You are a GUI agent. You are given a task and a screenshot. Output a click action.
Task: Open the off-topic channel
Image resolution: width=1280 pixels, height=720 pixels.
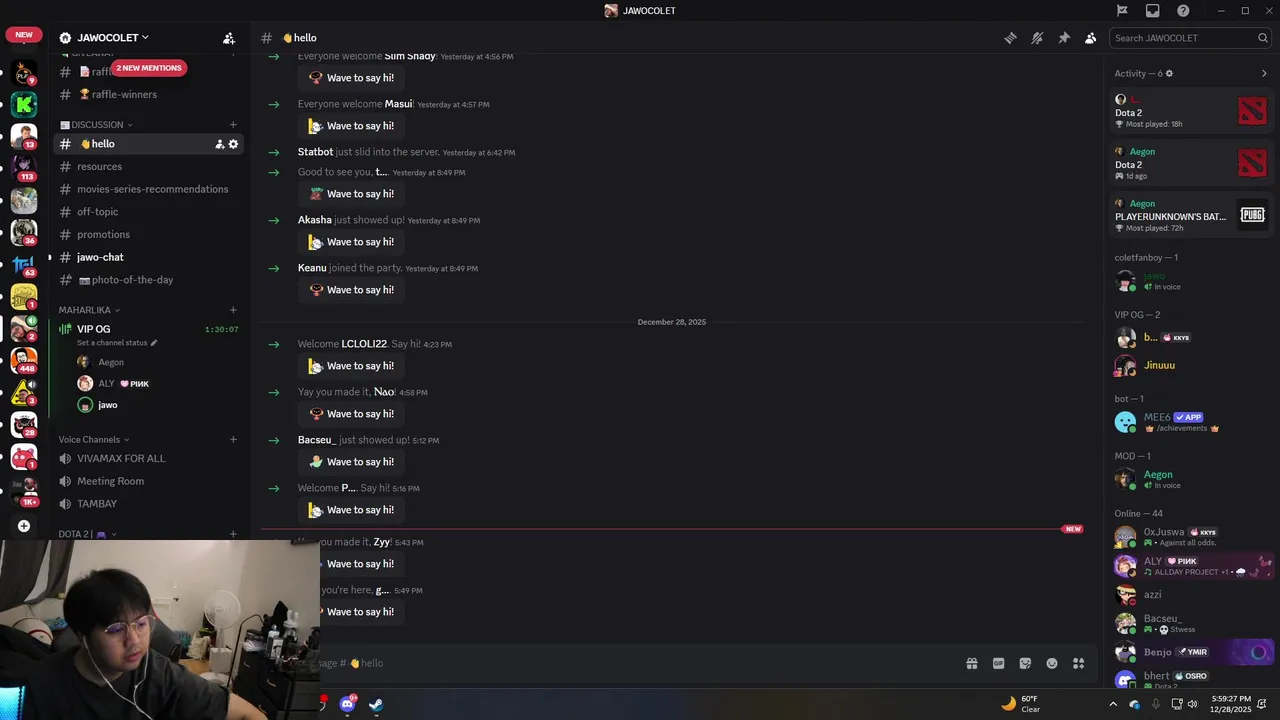click(147, 212)
